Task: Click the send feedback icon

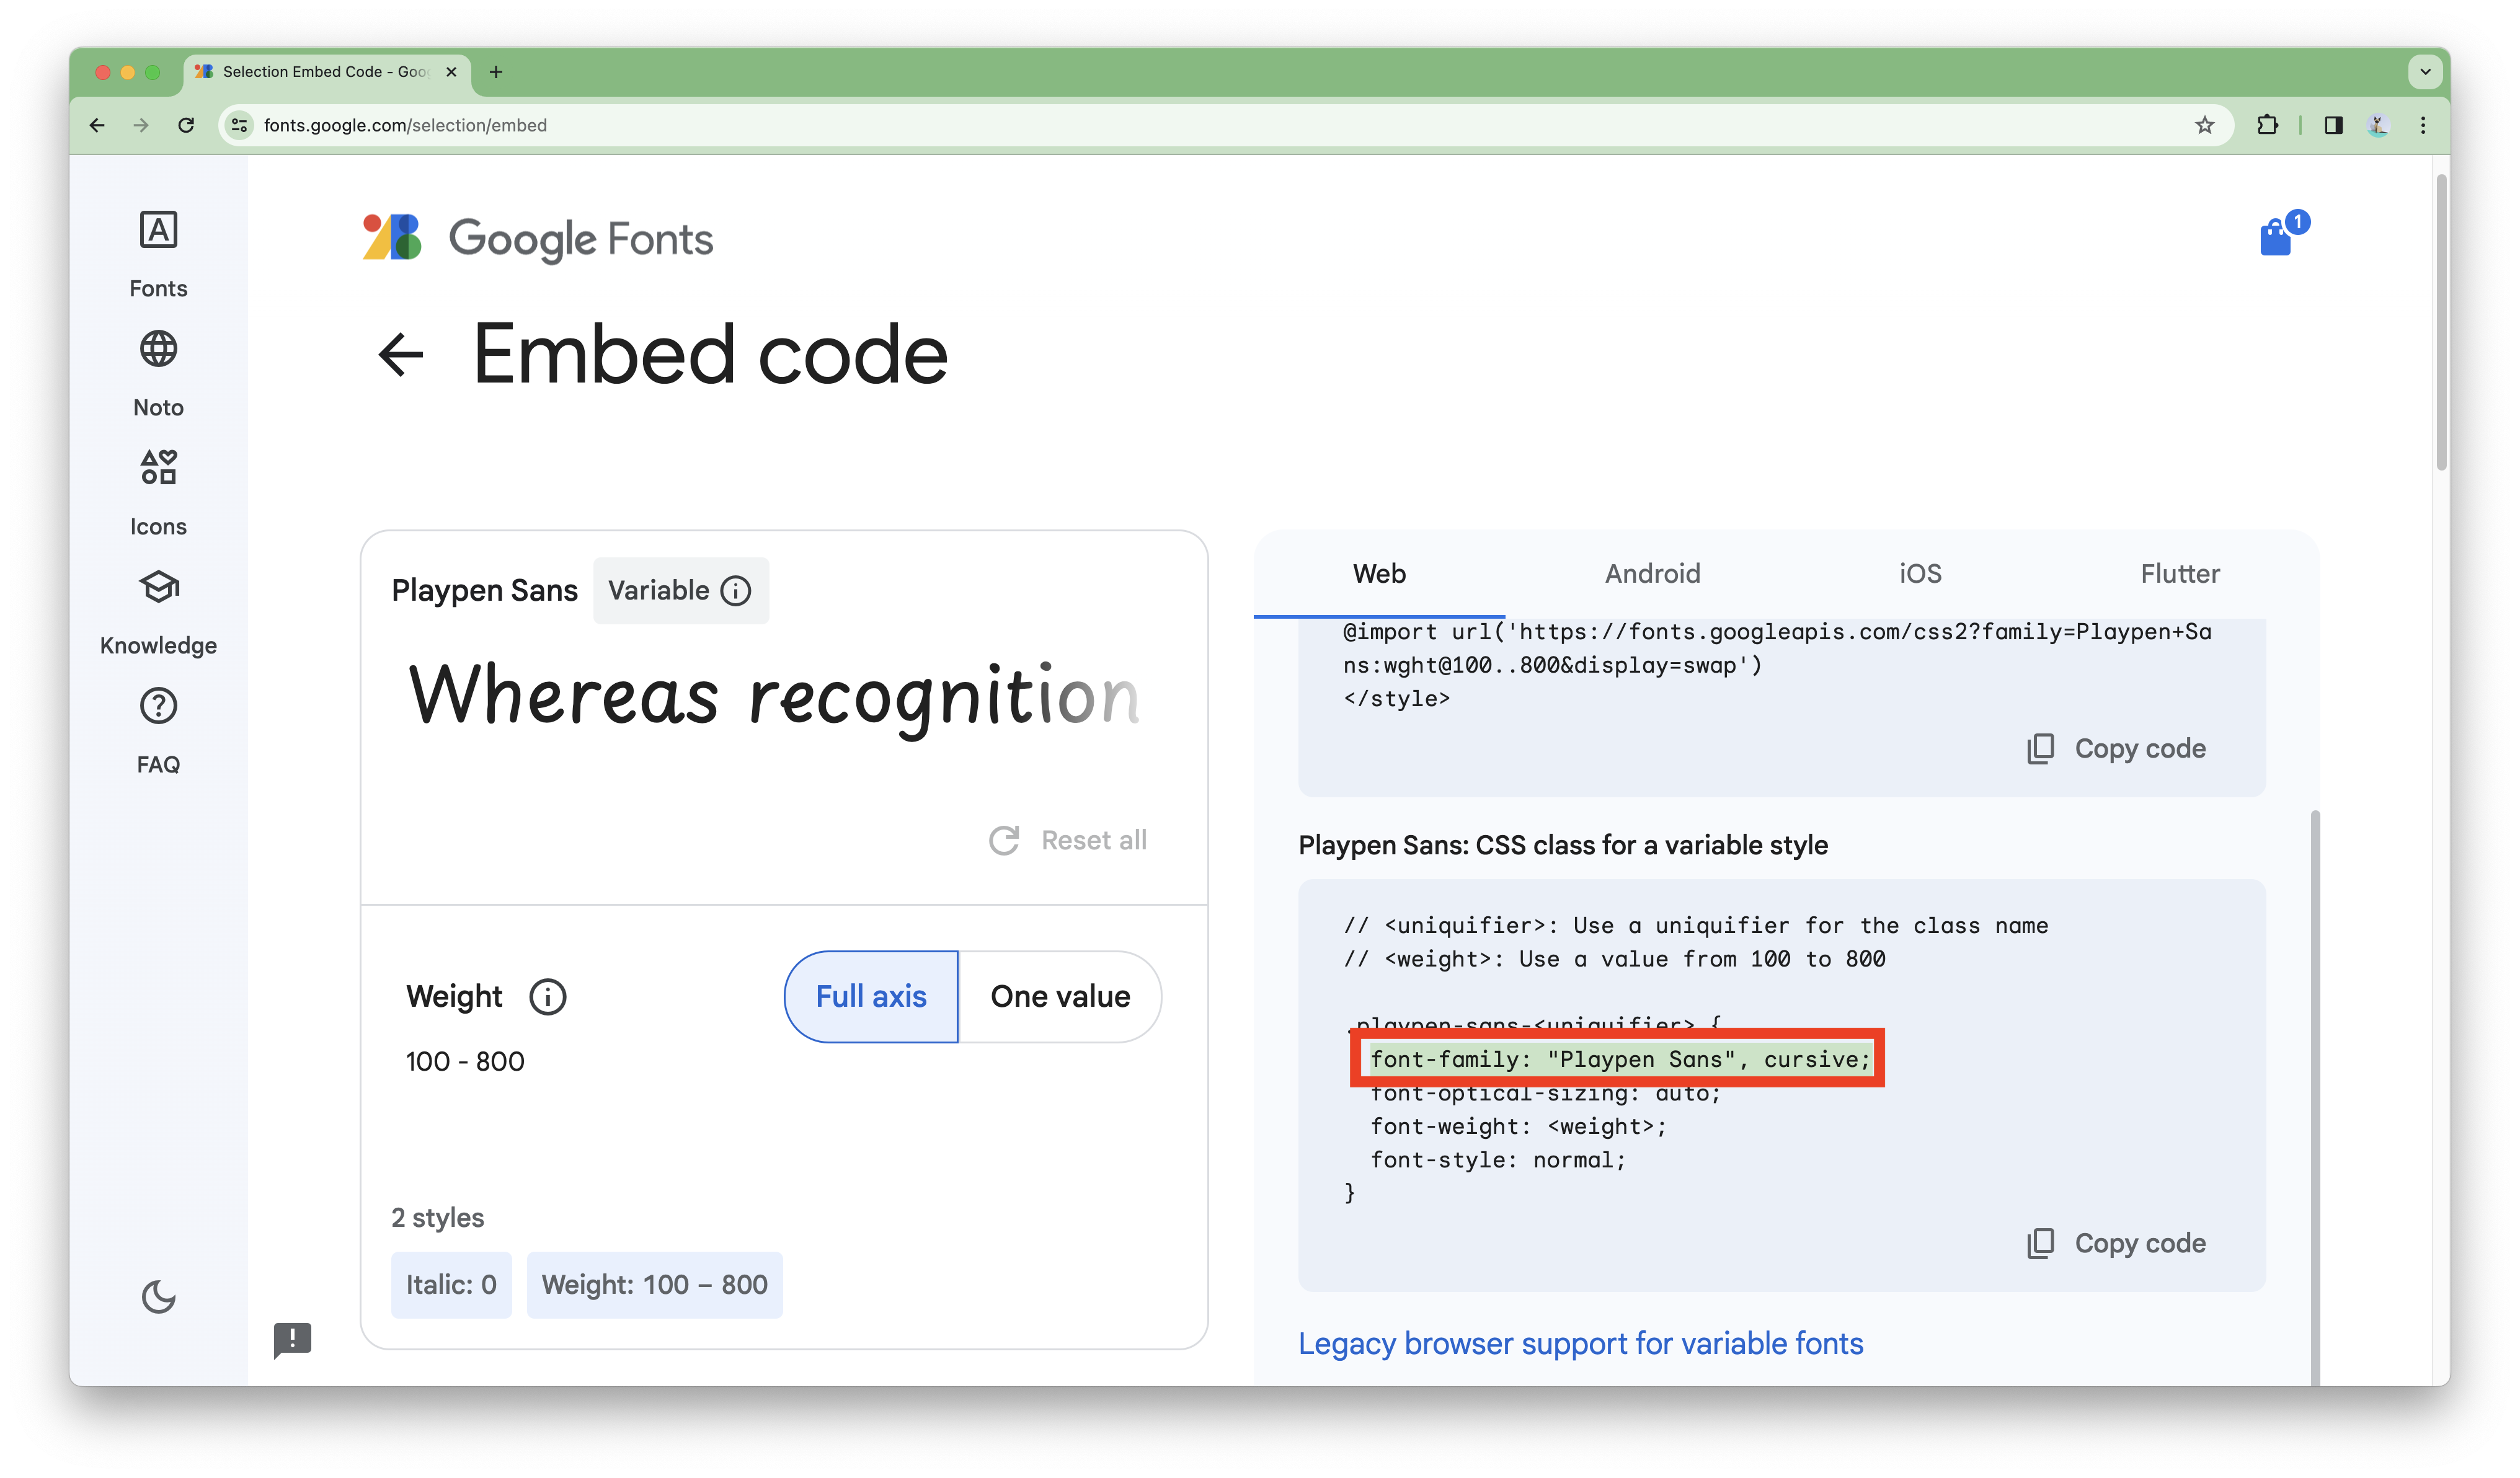Action: [x=292, y=1339]
